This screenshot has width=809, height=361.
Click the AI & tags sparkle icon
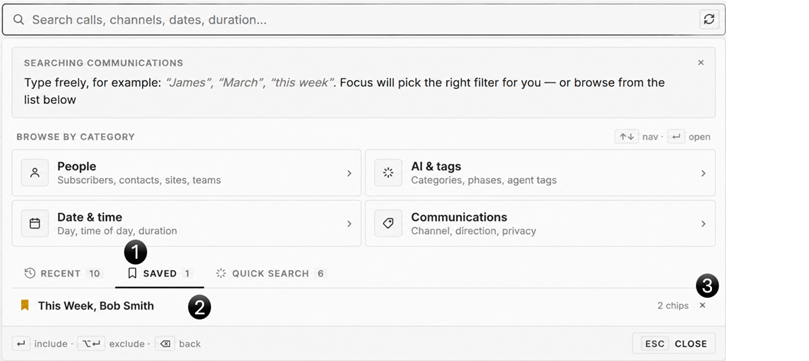click(x=388, y=173)
